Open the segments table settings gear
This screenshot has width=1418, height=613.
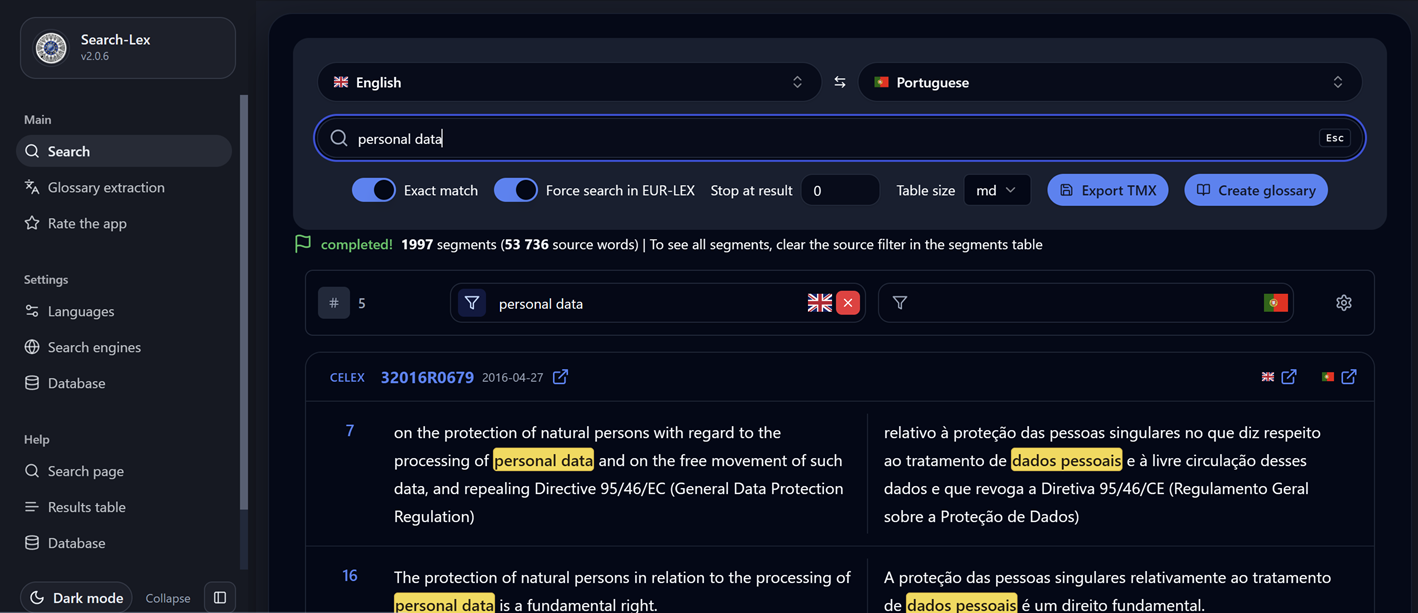[x=1344, y=302]
